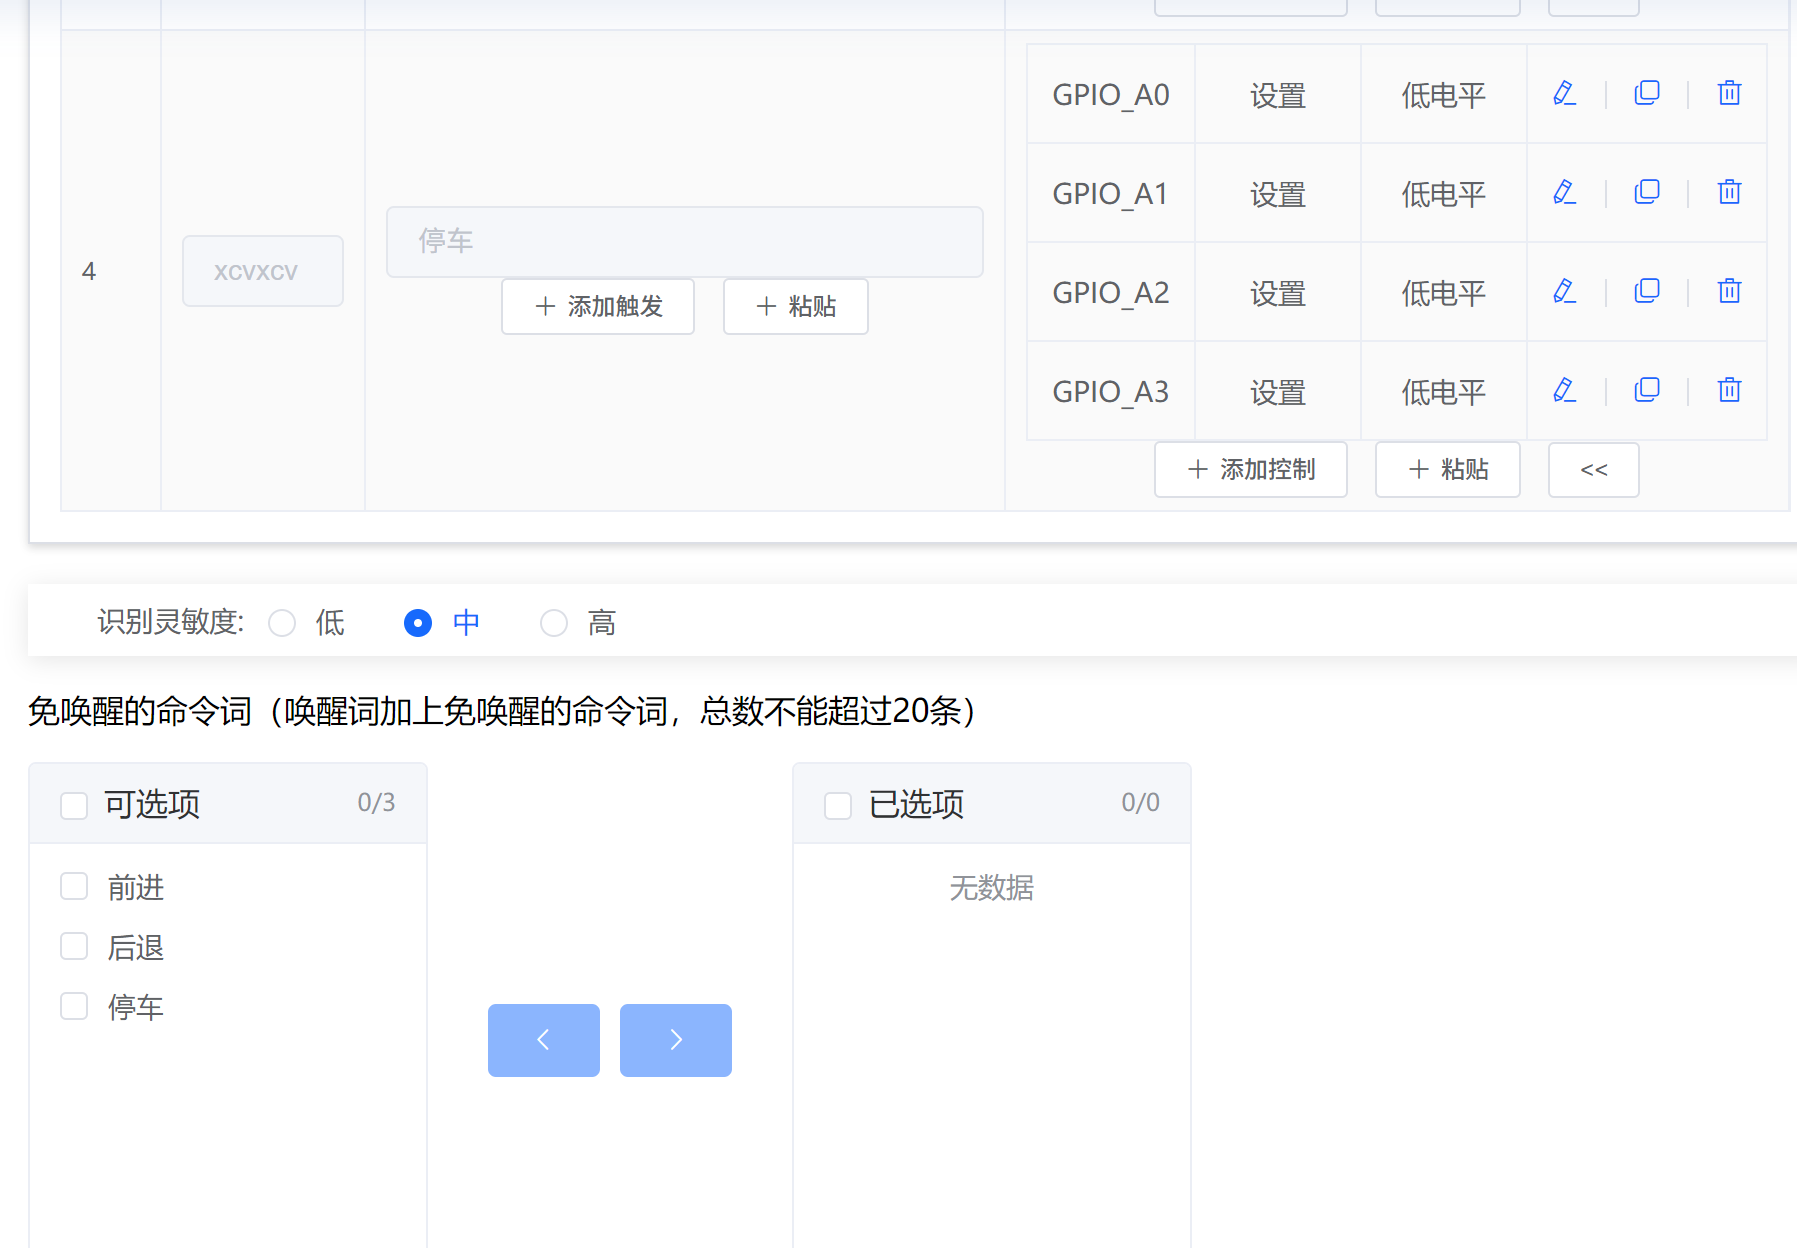The image size is (1797, 1248).
Task: Select all items via 可选项 header checkbox
Action: pos(74,803)
